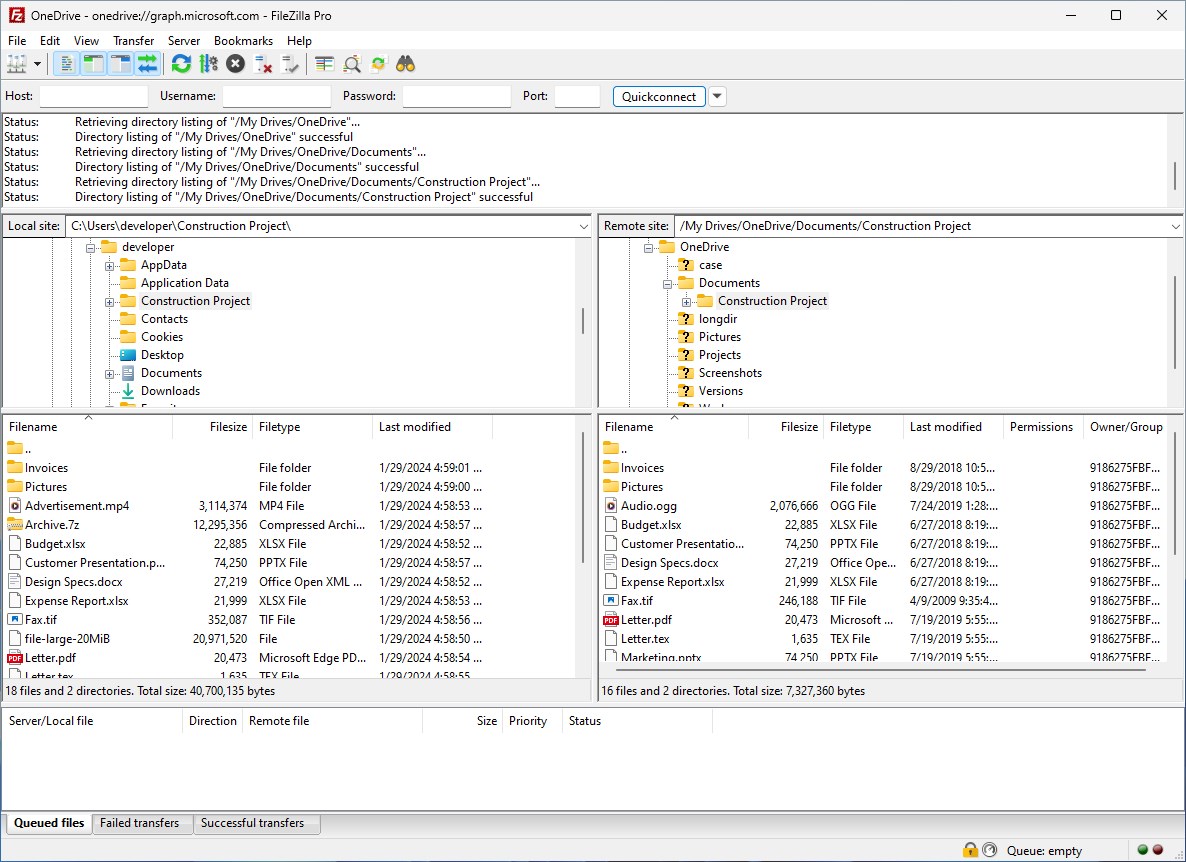Image resolution: width=1186 pixels, height=862 pixels.
Task: Toggle processing of the transfer queue
Action: click(208, 63)
